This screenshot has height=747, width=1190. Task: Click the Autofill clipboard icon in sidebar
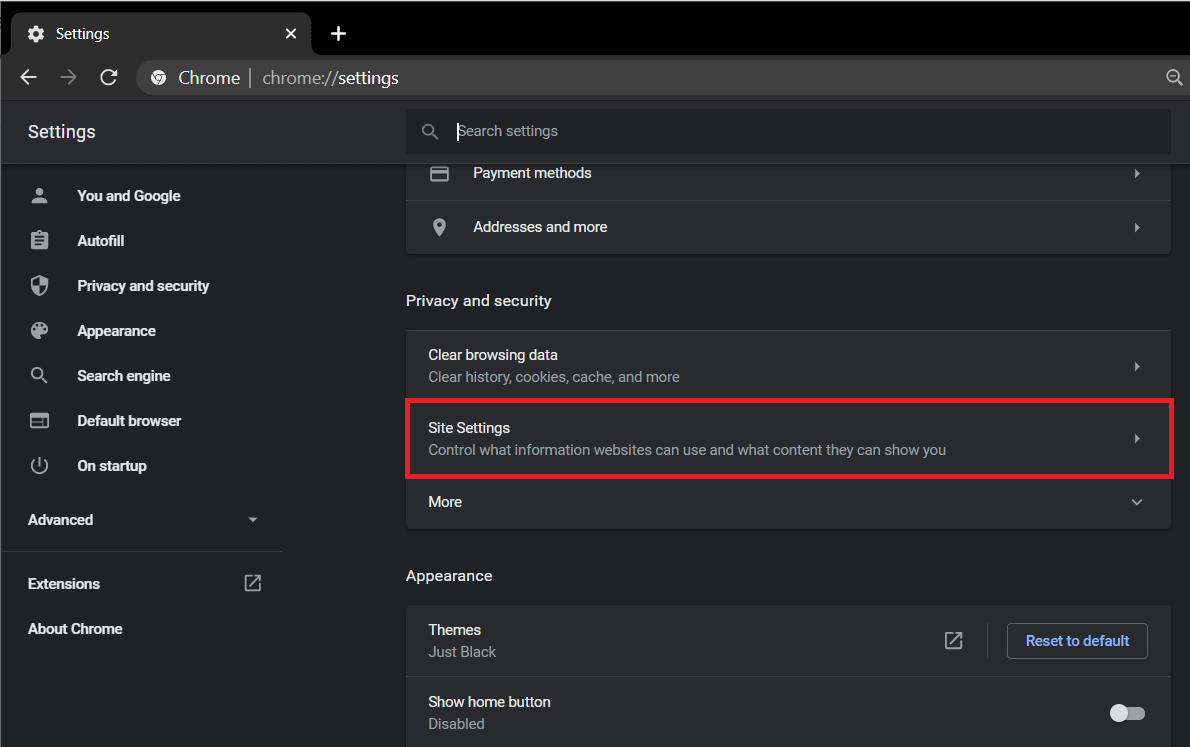click(x=39, y=241)
